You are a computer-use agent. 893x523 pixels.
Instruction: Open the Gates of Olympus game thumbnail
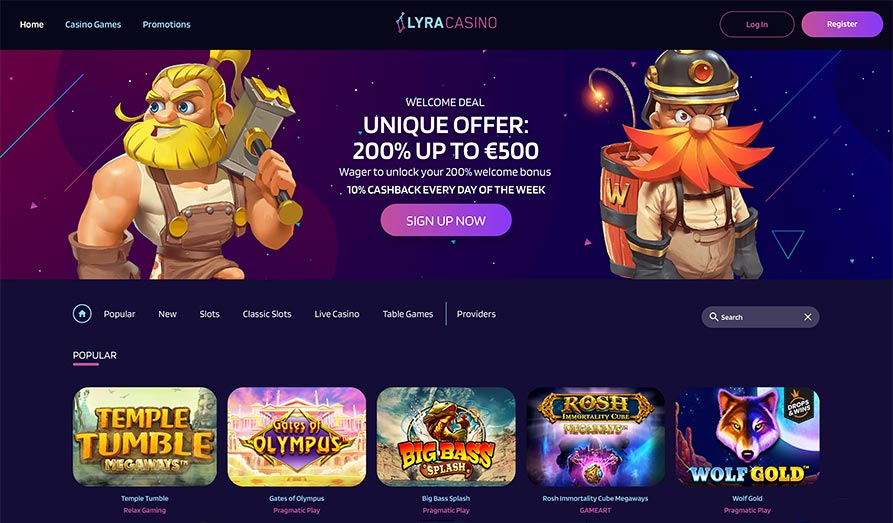tap(297, 436)
